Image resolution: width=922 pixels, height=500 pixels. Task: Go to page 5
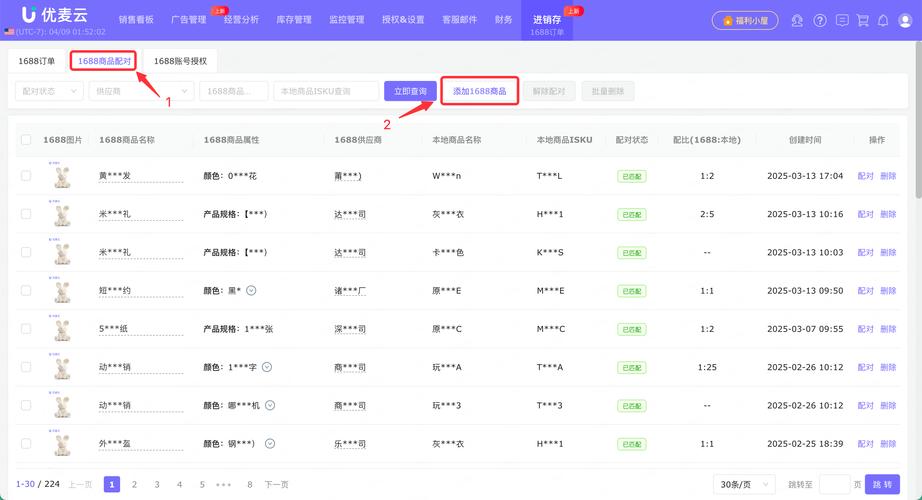click(x=202, y=485)
